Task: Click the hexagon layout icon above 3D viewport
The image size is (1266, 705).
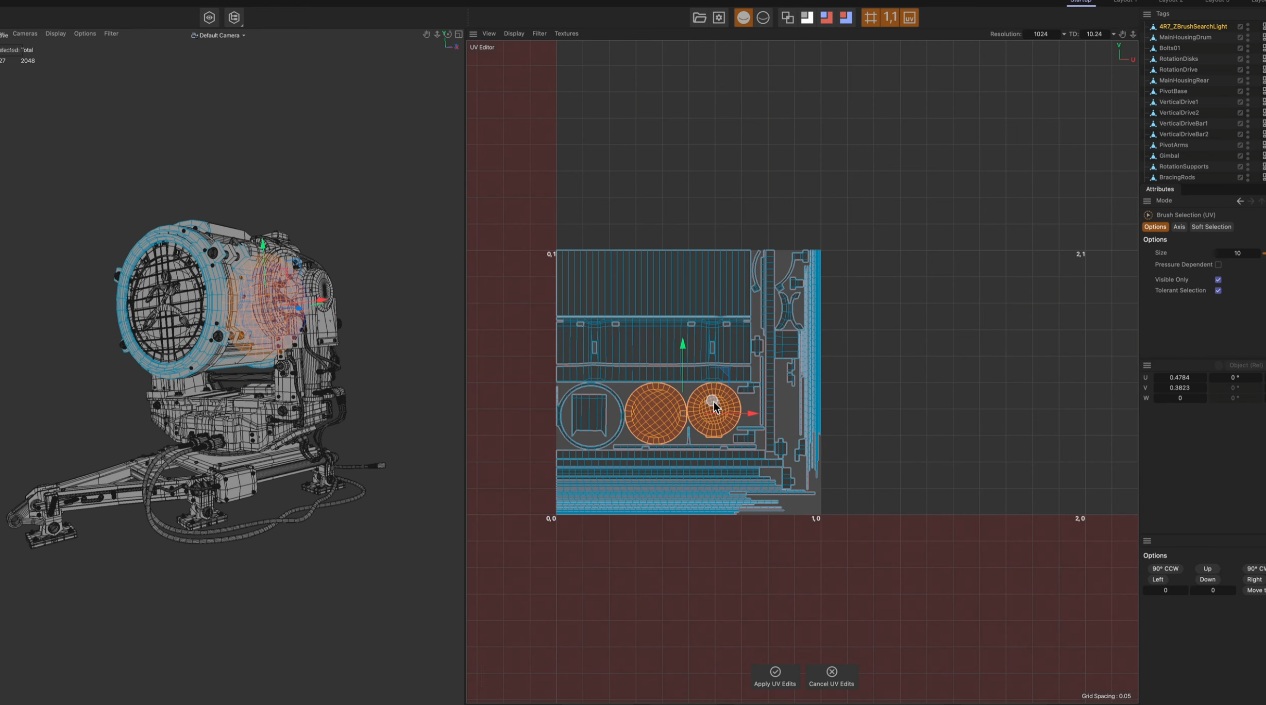Action: coord(234,17)
